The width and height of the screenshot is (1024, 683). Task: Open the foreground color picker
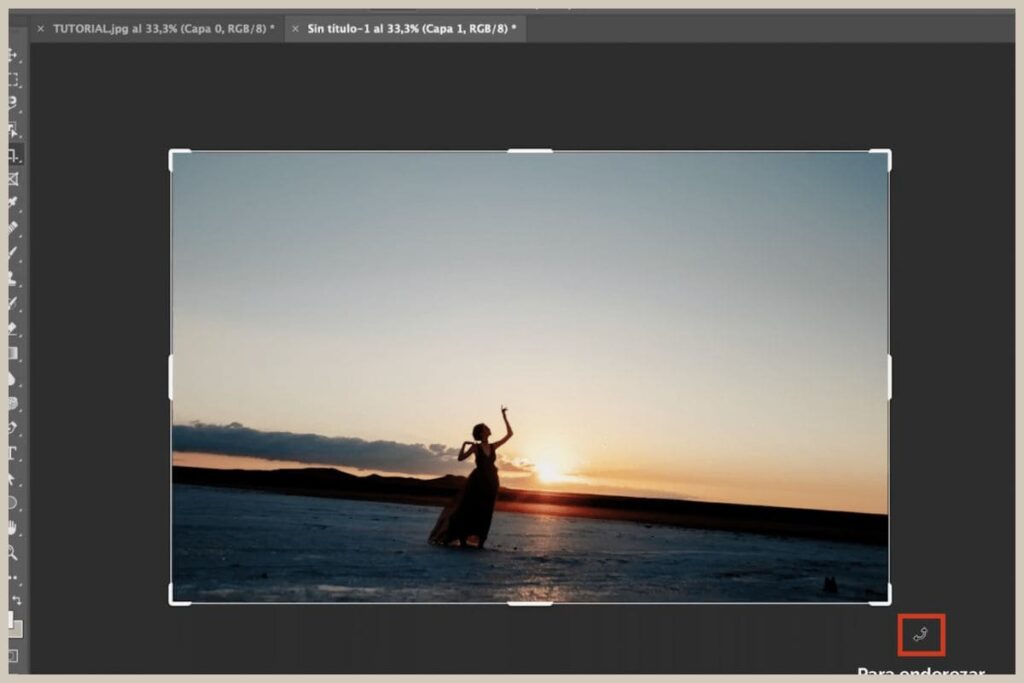pos(10,620)
